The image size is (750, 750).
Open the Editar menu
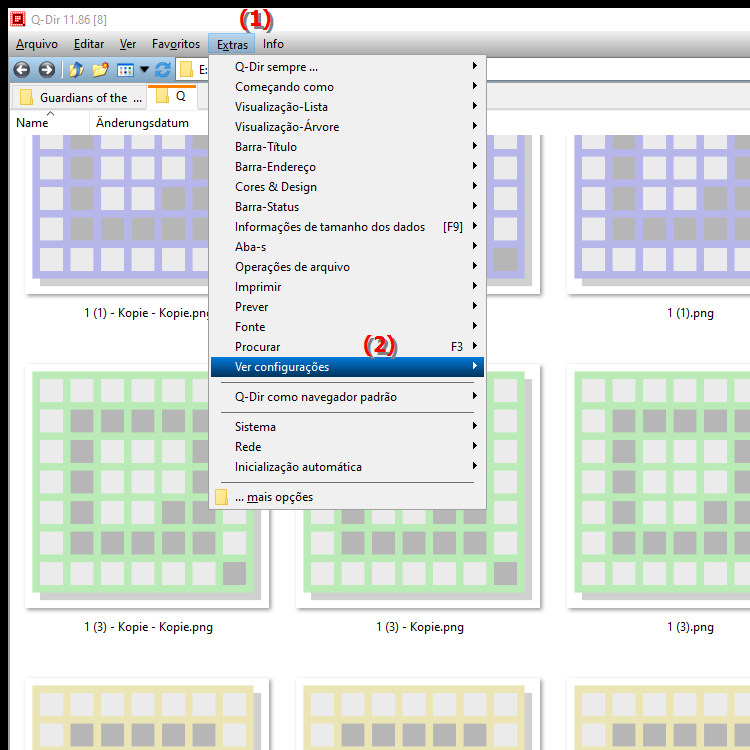[x=89, y=44]
